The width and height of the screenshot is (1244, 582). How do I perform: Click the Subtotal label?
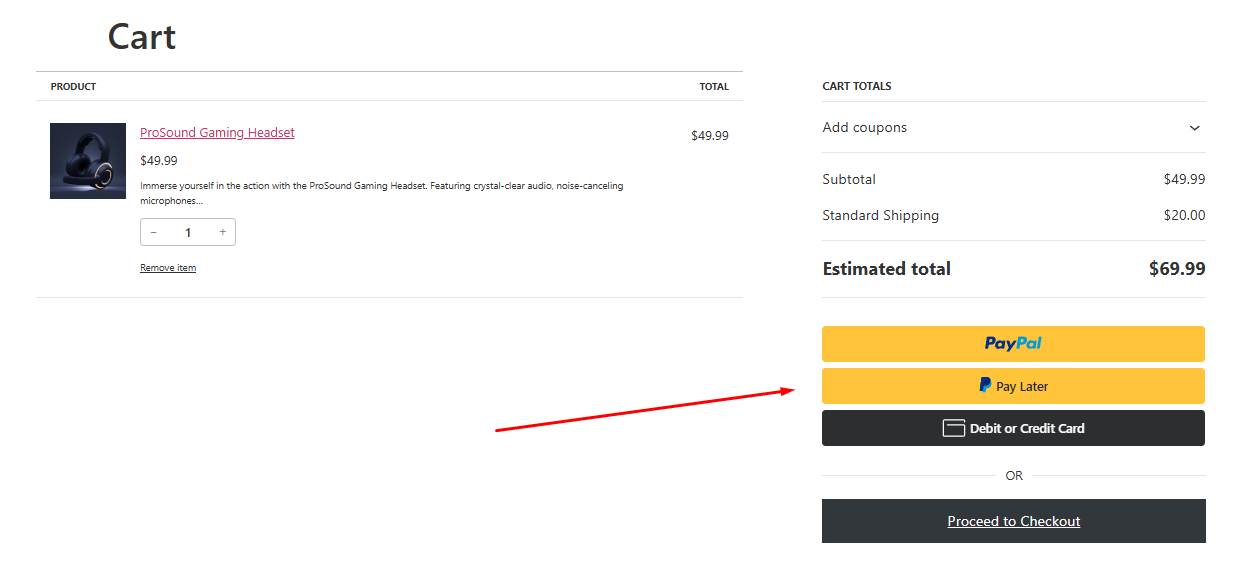[x=849, y=180]
